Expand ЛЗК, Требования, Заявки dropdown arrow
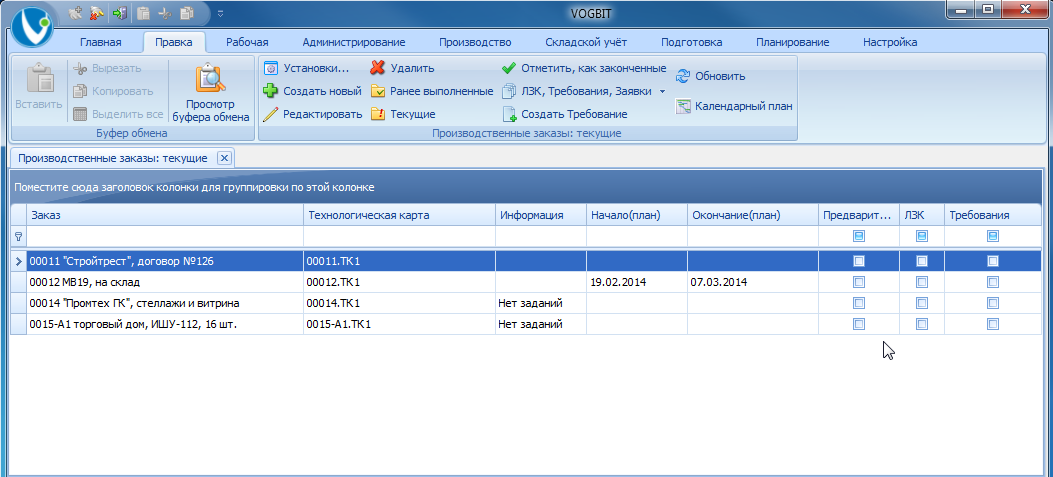1053x477 pixels. tap(661, 91)
